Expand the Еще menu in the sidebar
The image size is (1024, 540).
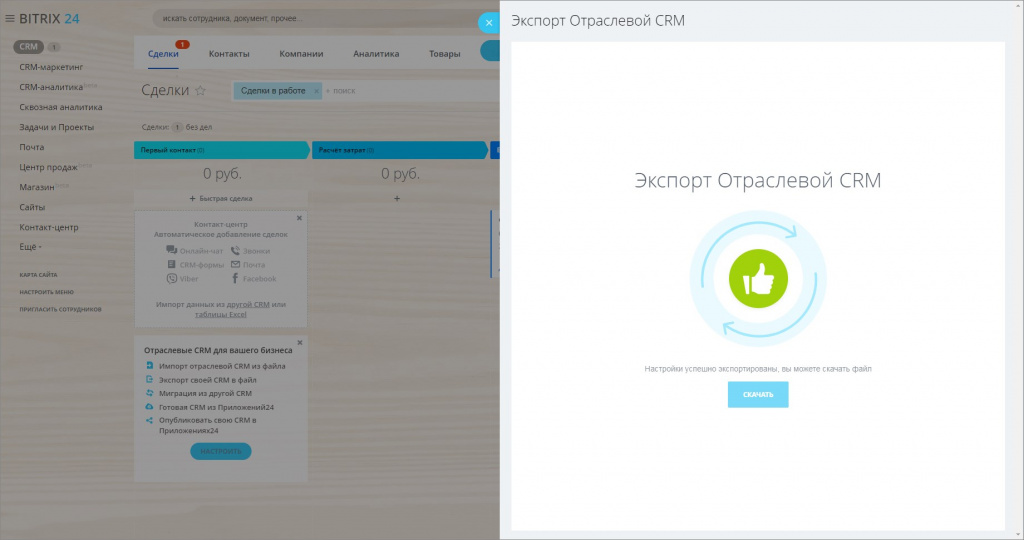pyautogui.click(x=30, y=247)
